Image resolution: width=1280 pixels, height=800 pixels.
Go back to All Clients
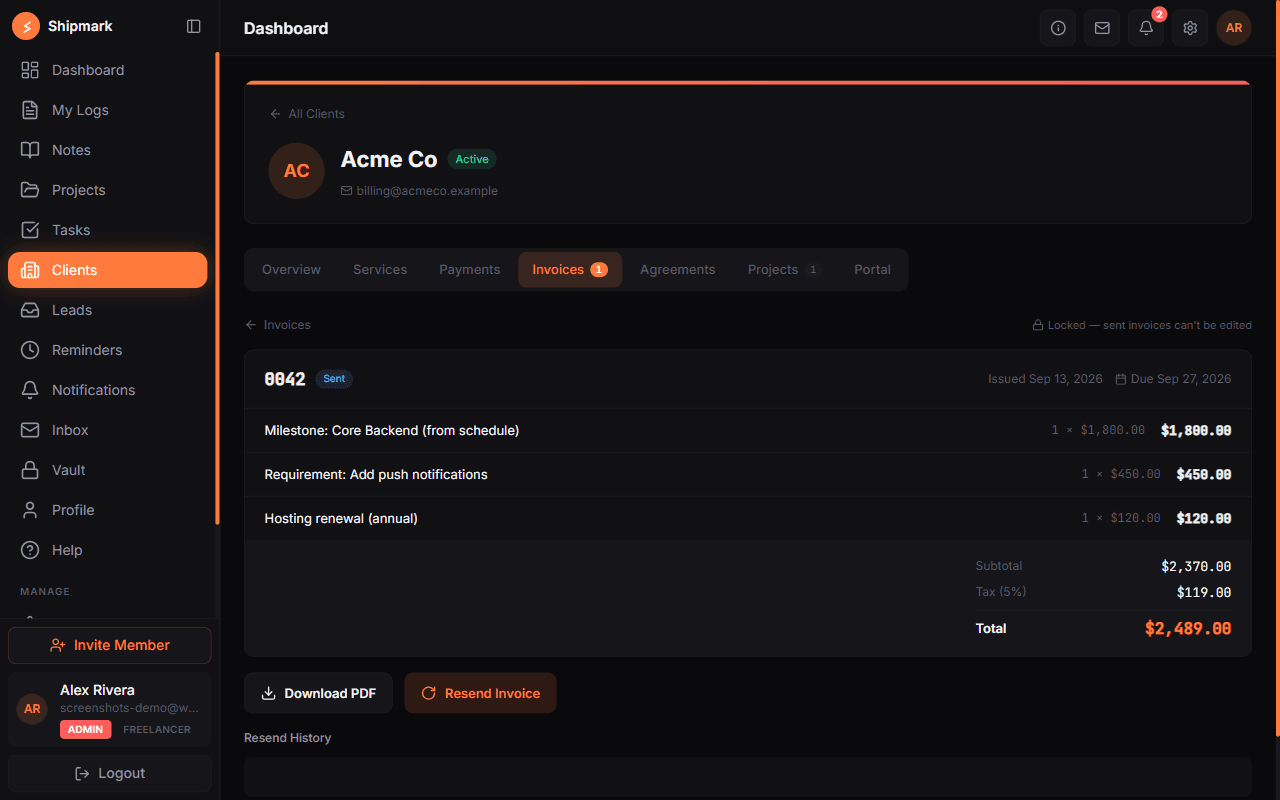[307, 114]
